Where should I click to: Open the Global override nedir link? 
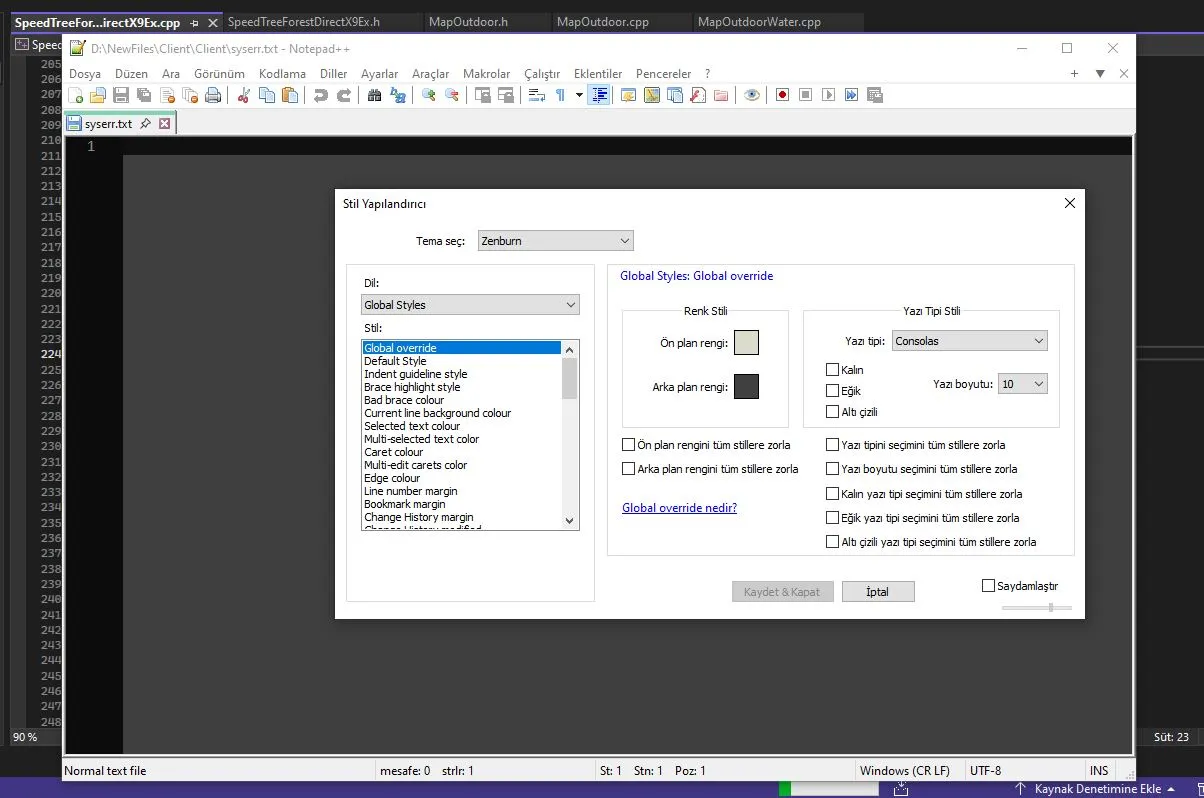click(x=679, y=507)
